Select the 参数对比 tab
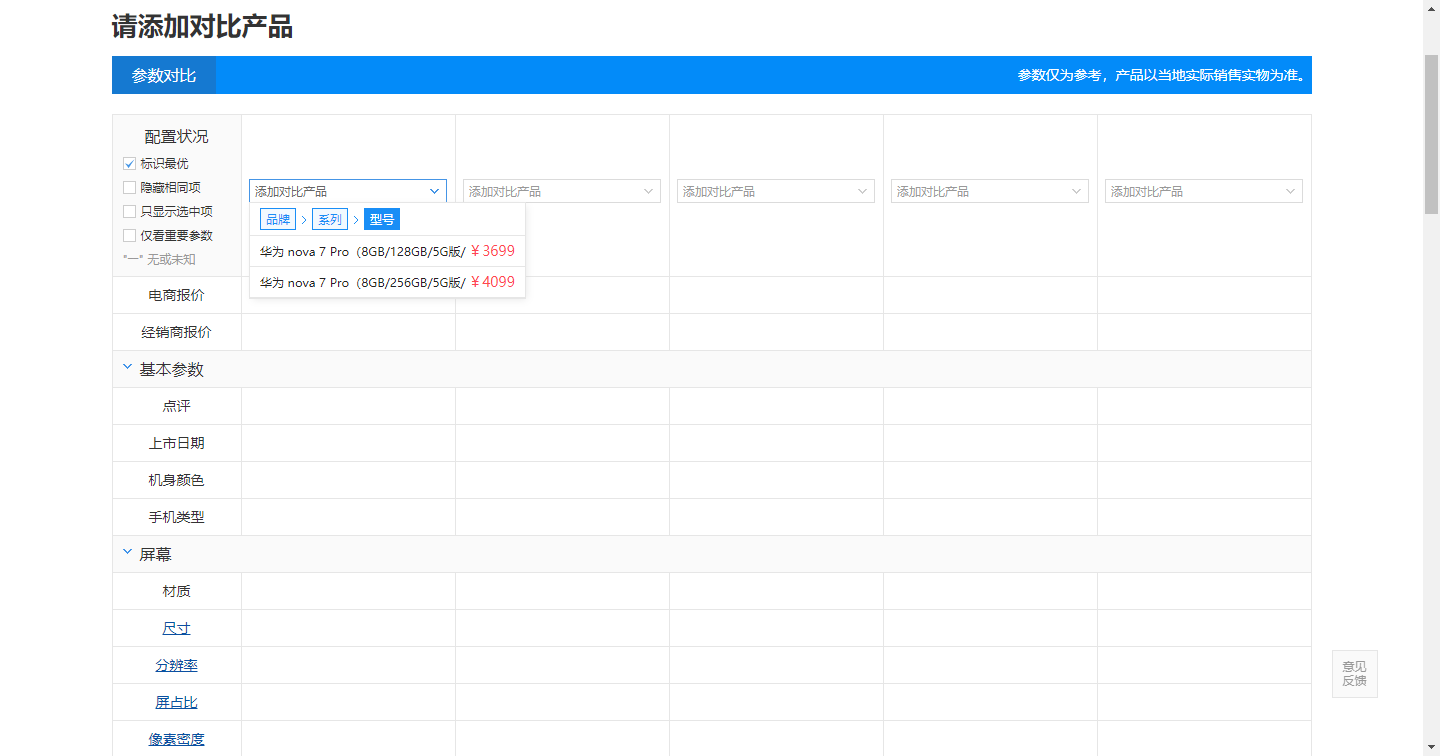 point(164,75)
